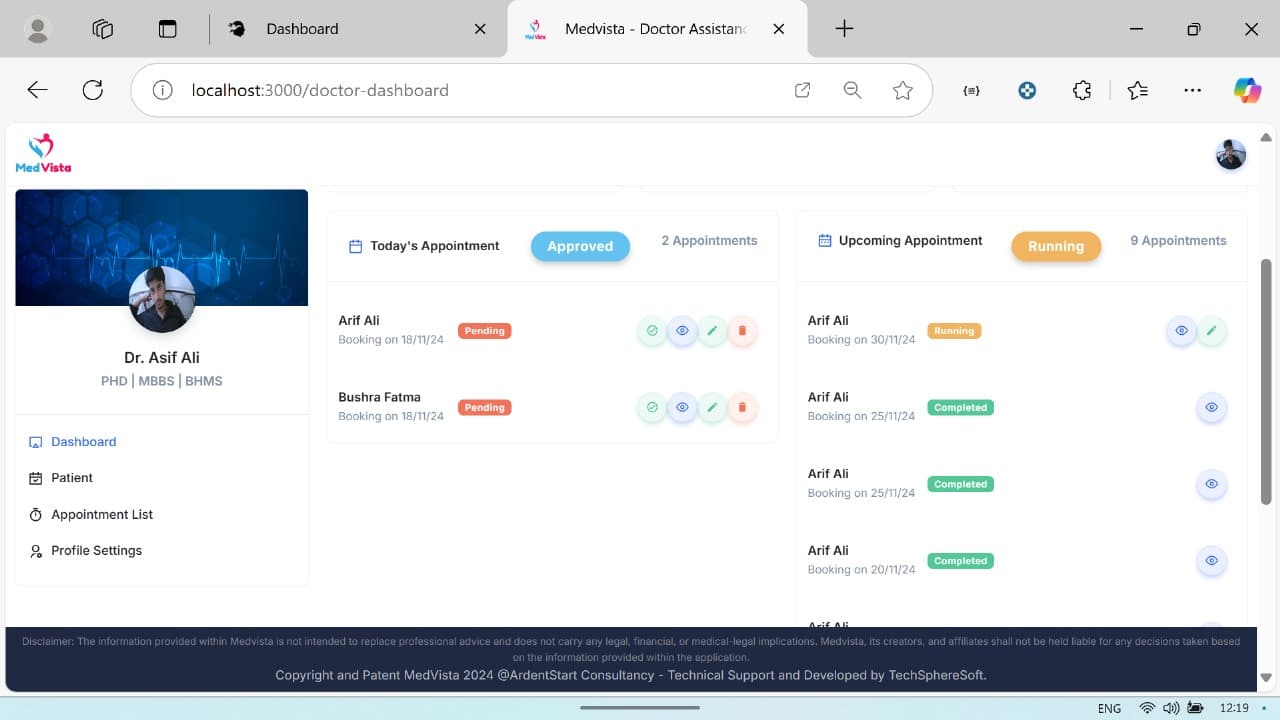The width and height of the screenshot is (1280, 720).
Task: Go back to the previous page
Action: 37,90
